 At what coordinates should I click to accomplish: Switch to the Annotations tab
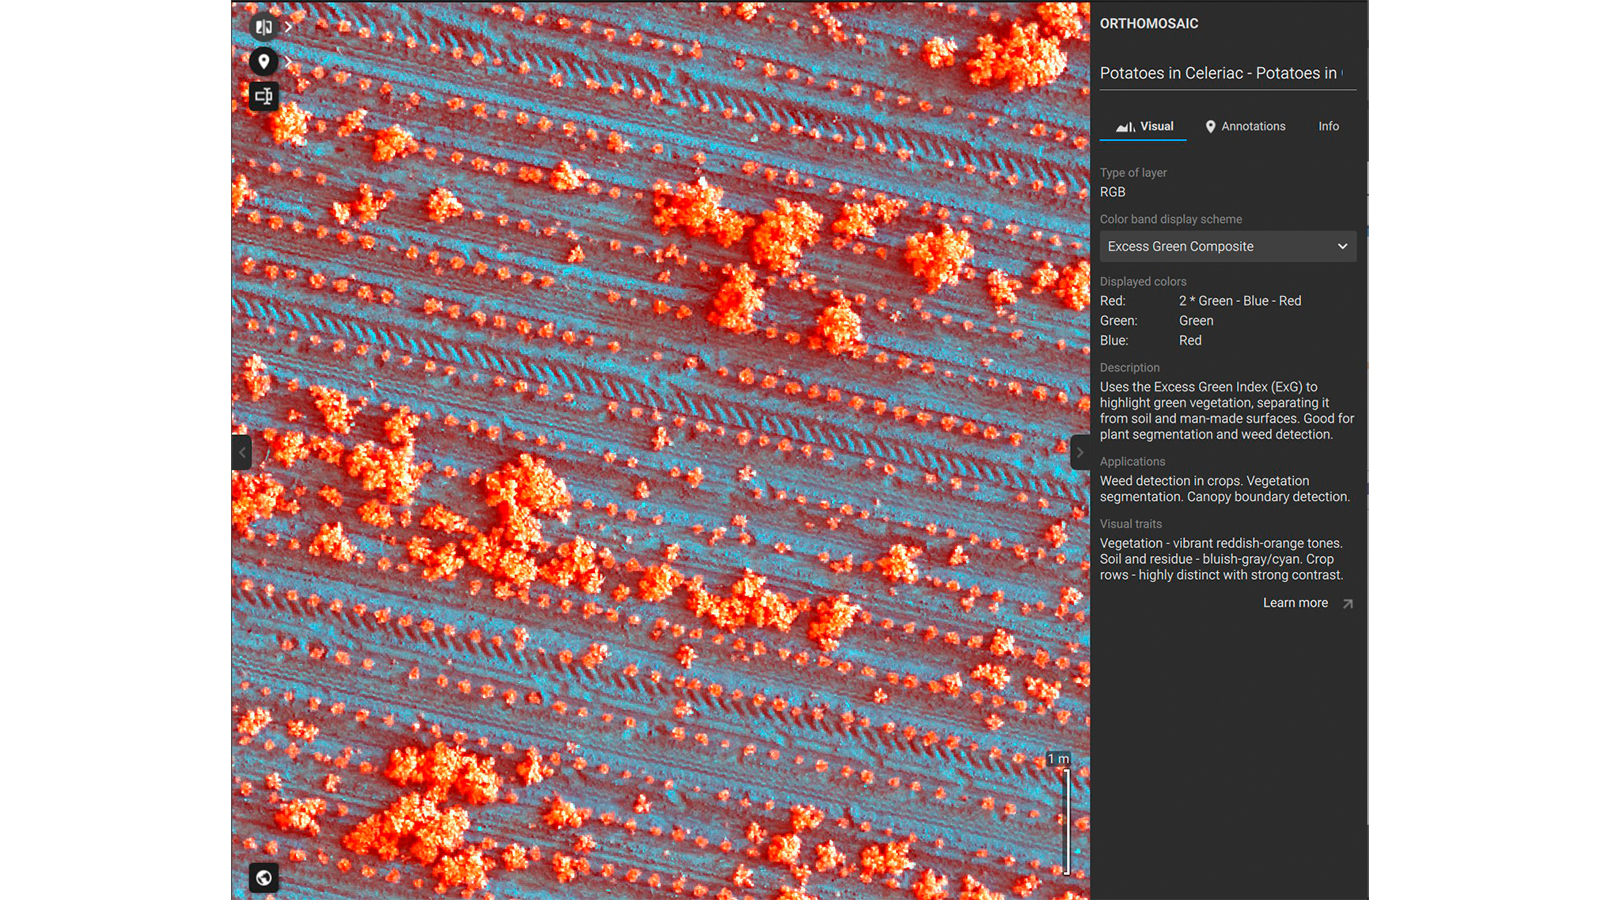click(x=1245, y=127)
